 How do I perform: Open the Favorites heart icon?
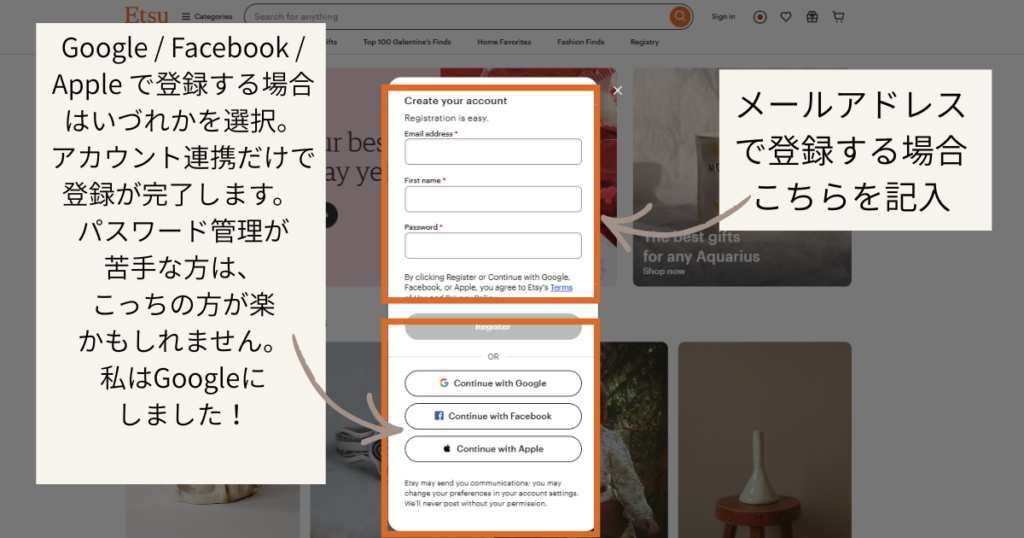pyautogui.click(x=786, y=17)
